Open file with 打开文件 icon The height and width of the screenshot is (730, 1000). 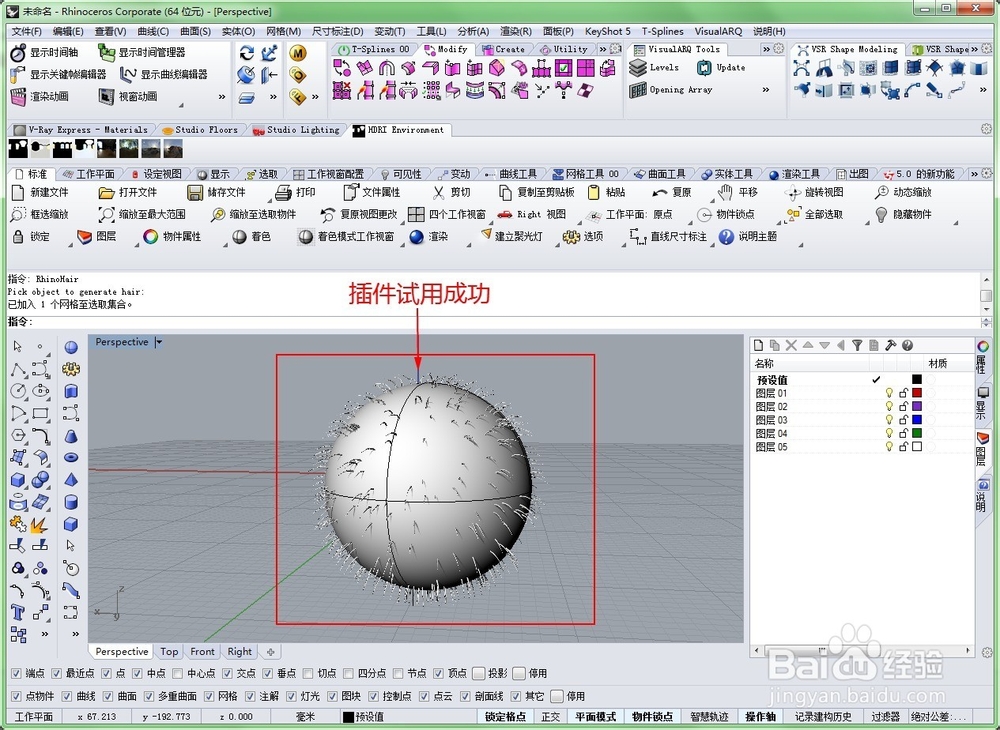tap(107, 192)
